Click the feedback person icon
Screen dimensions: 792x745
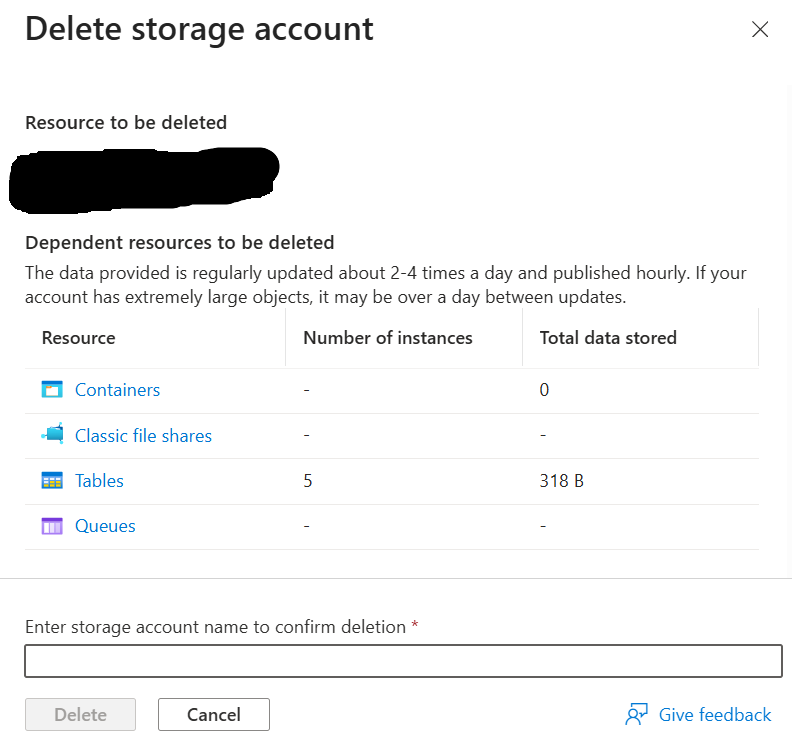pos(636,714)
